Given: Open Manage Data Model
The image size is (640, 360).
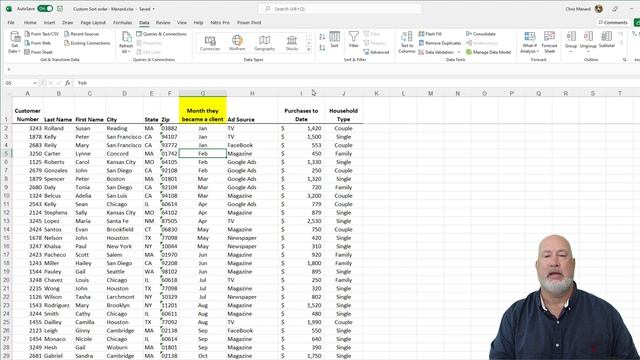Looking at the screenshot, I should [x=489, y=52].
